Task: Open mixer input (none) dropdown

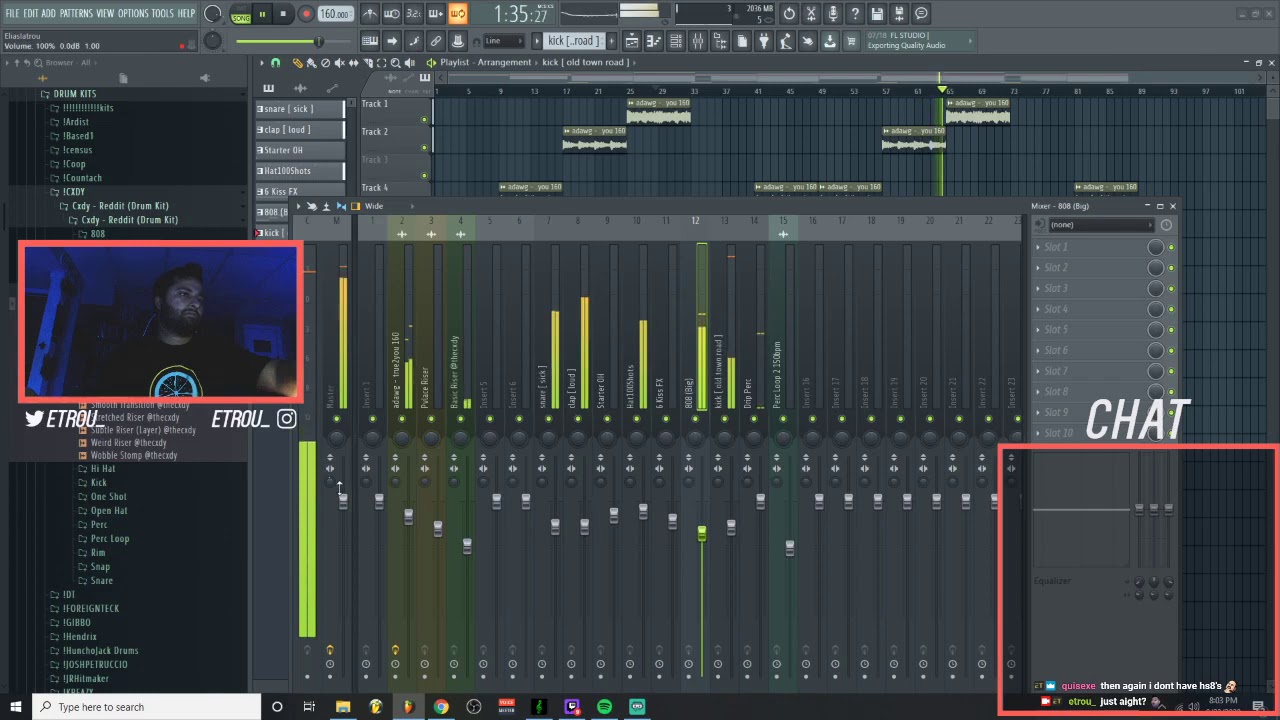Action: point(1100,225)
